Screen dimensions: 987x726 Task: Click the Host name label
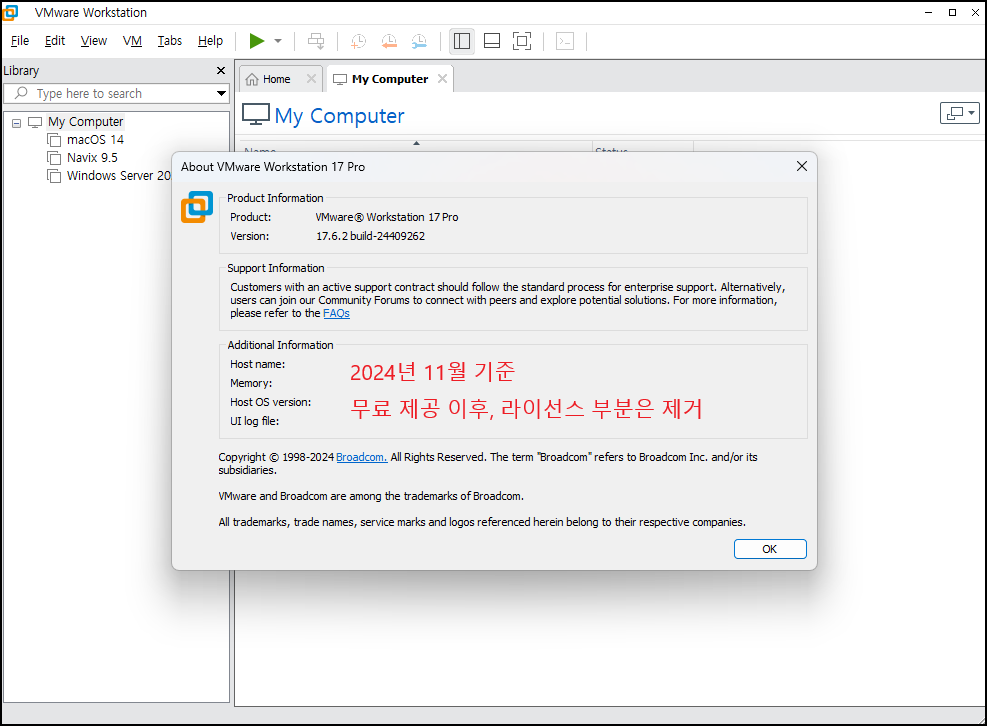[x=257, y=365]
